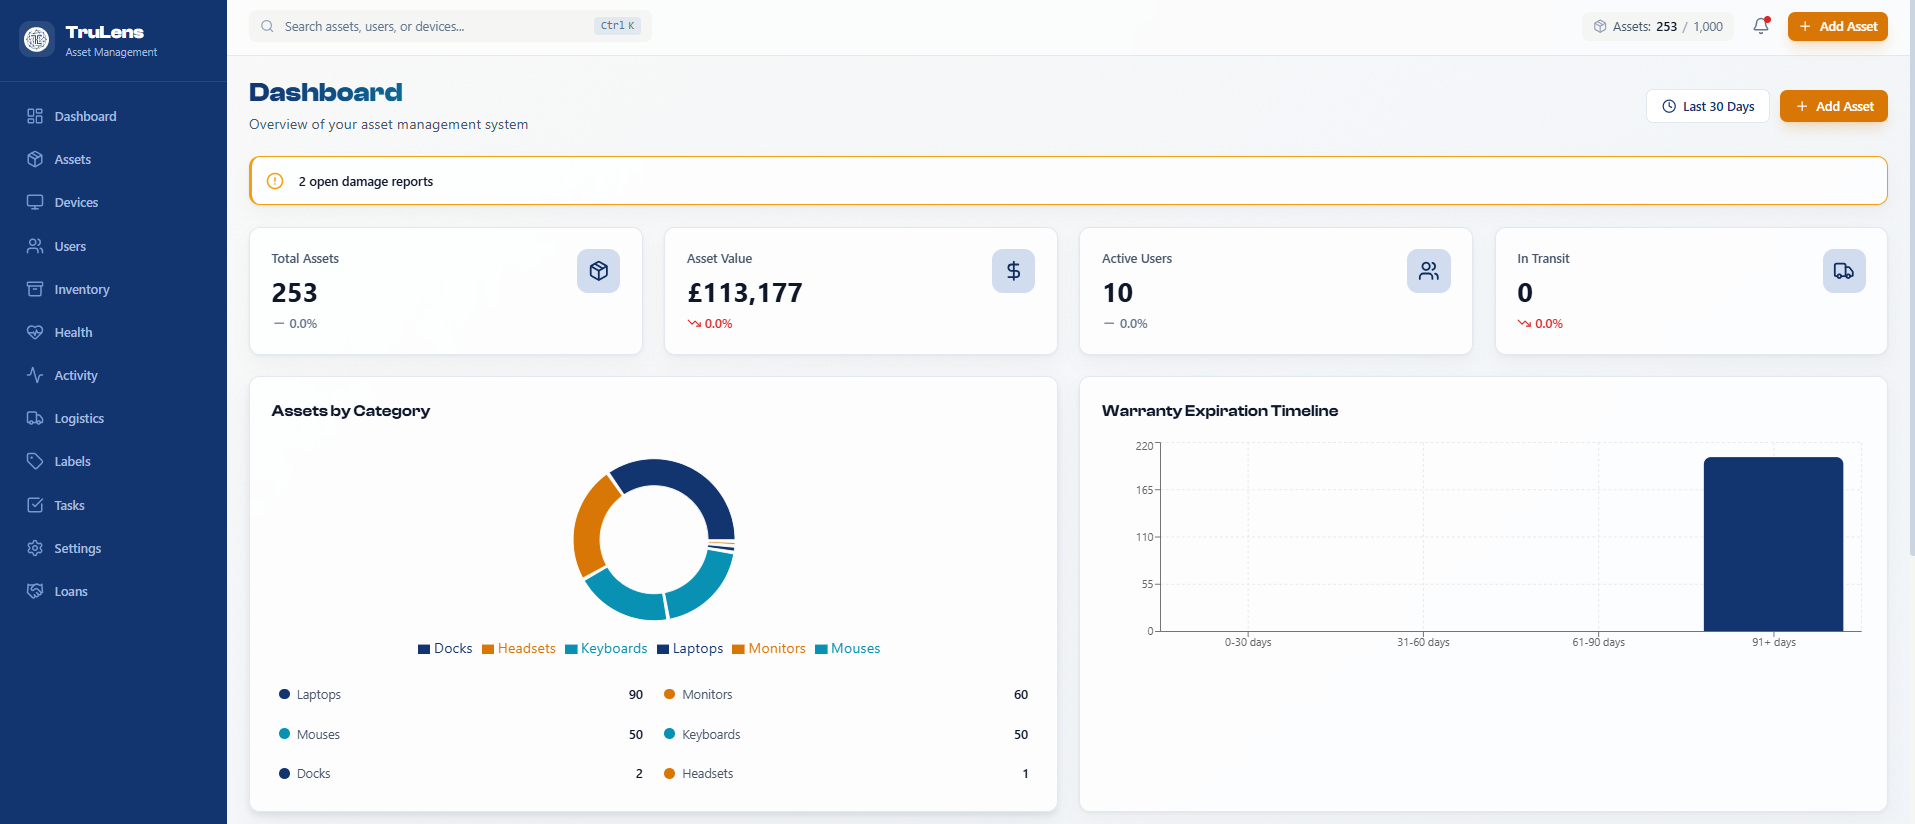1915x824 pixels.
Task: Click the Activity pulse icon in sidebar
Action: (35, 375)
